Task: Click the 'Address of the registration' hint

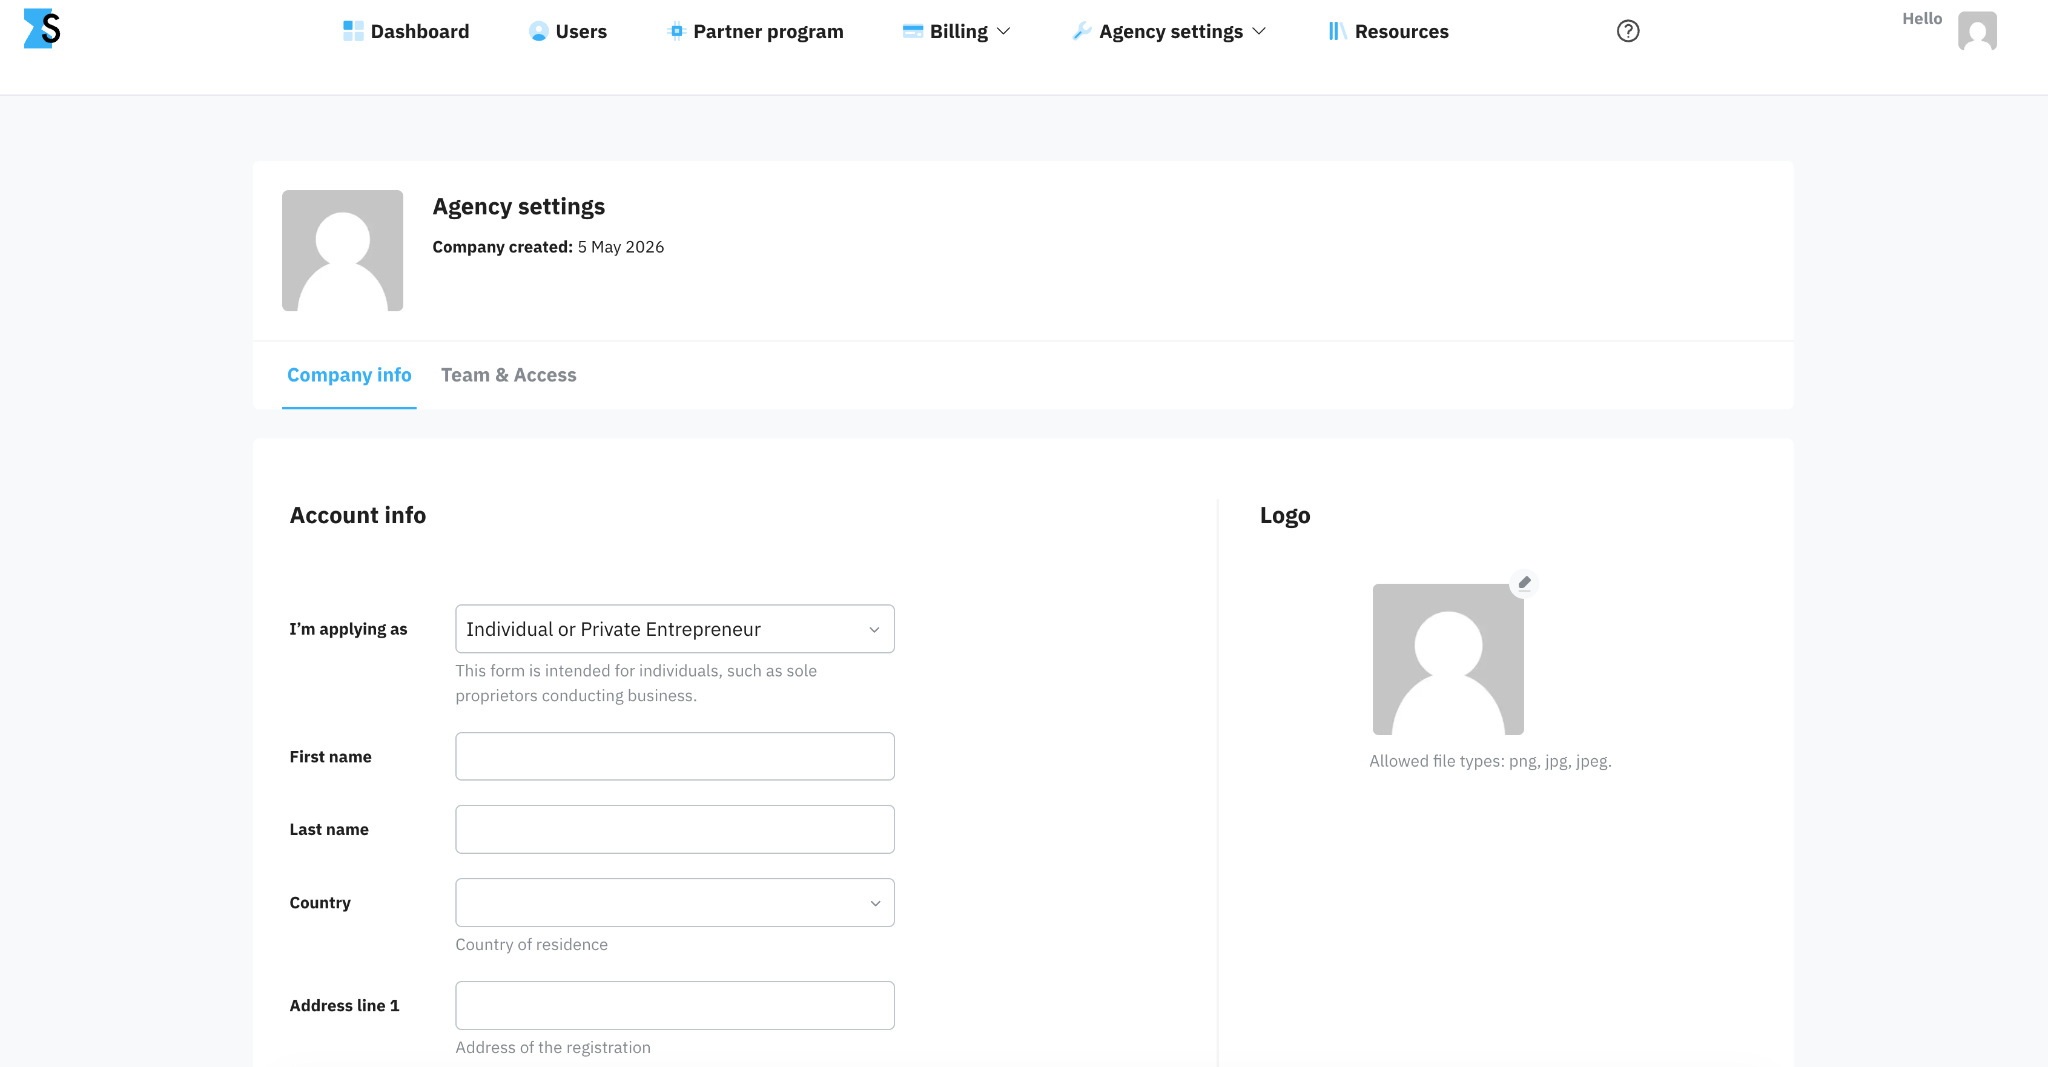Action: 553,1047
